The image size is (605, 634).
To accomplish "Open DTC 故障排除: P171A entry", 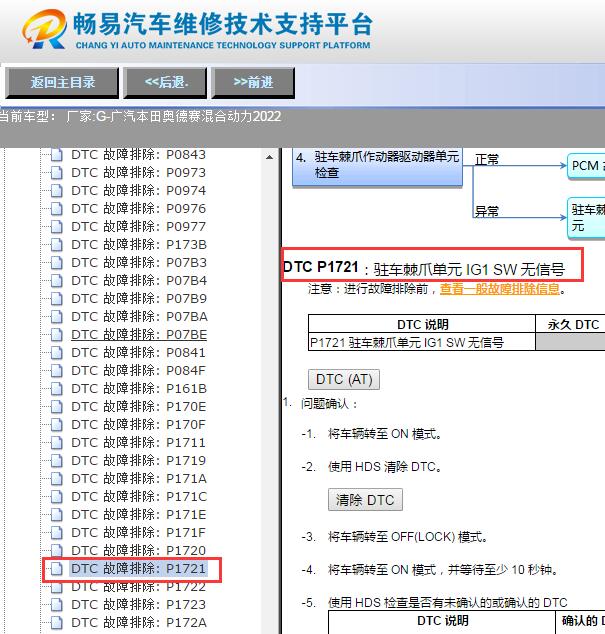I will click(x=139, y=478).
